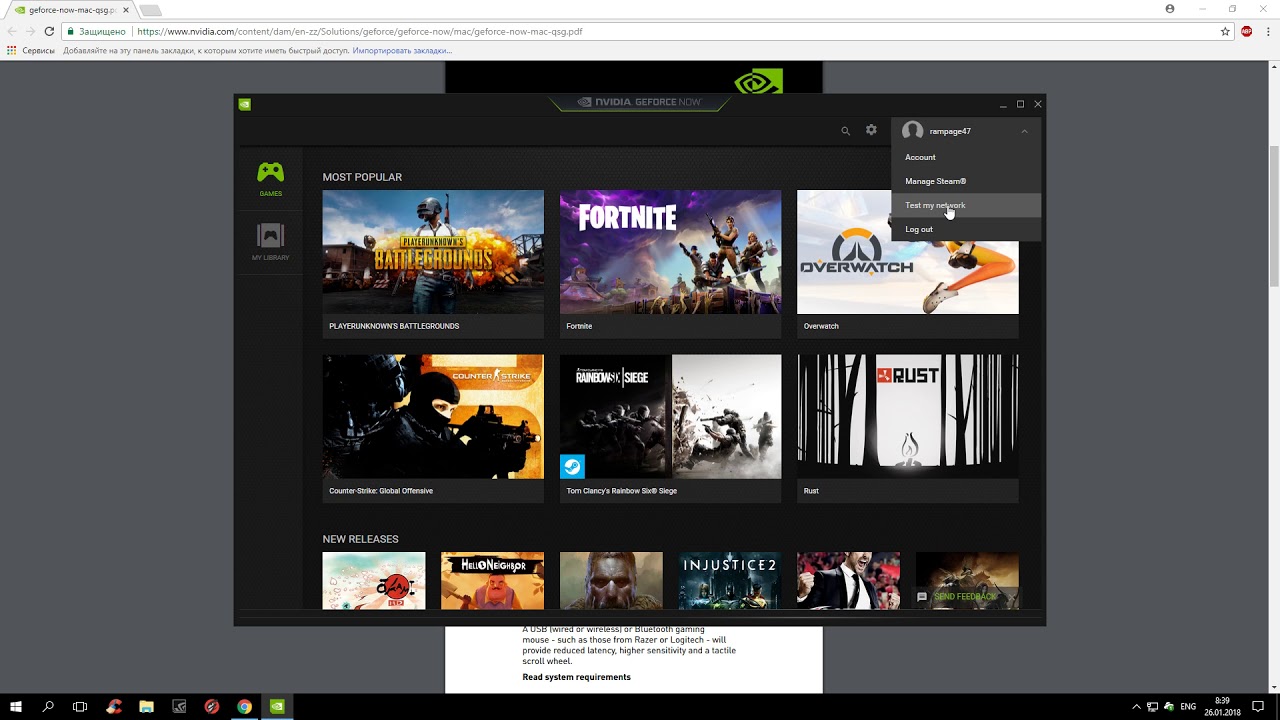Image resolution: width=1280 pixels, height=720 pixels.
Task: Open Windows Start button
Action: 16,706
